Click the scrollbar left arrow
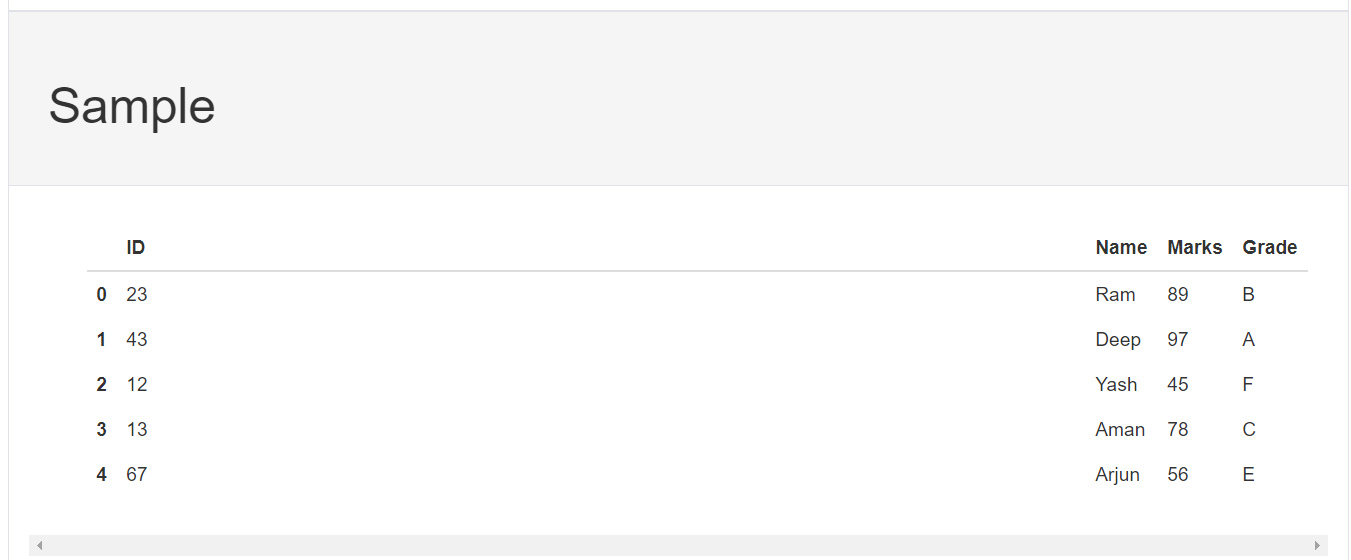The width and height of the screenshot is (1351, 560). tap(40, 545)
